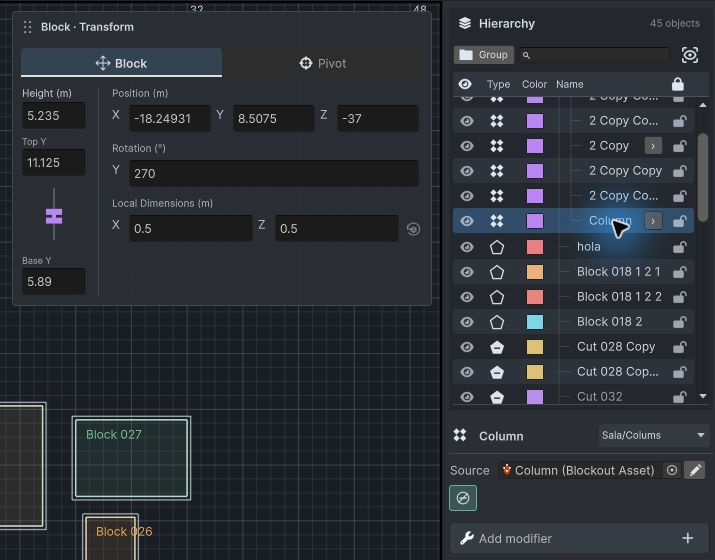Click the pentagon type icon of hola
The height and width of the screenshot is (560, 715).
pyautogui.click(x=497, y=247)
